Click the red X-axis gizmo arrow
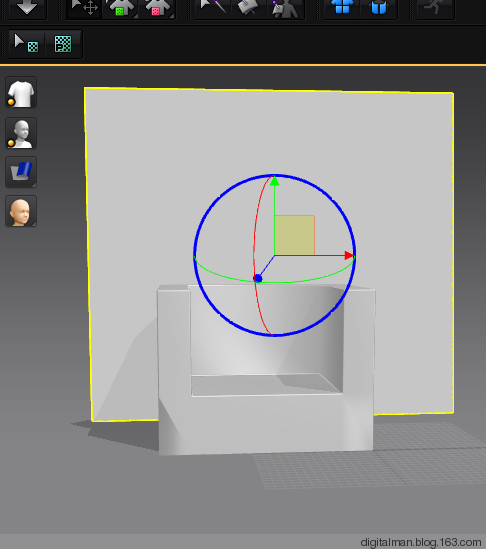This screenshot has width=486, height=549. pyautogui.click(x=349, y=255)
